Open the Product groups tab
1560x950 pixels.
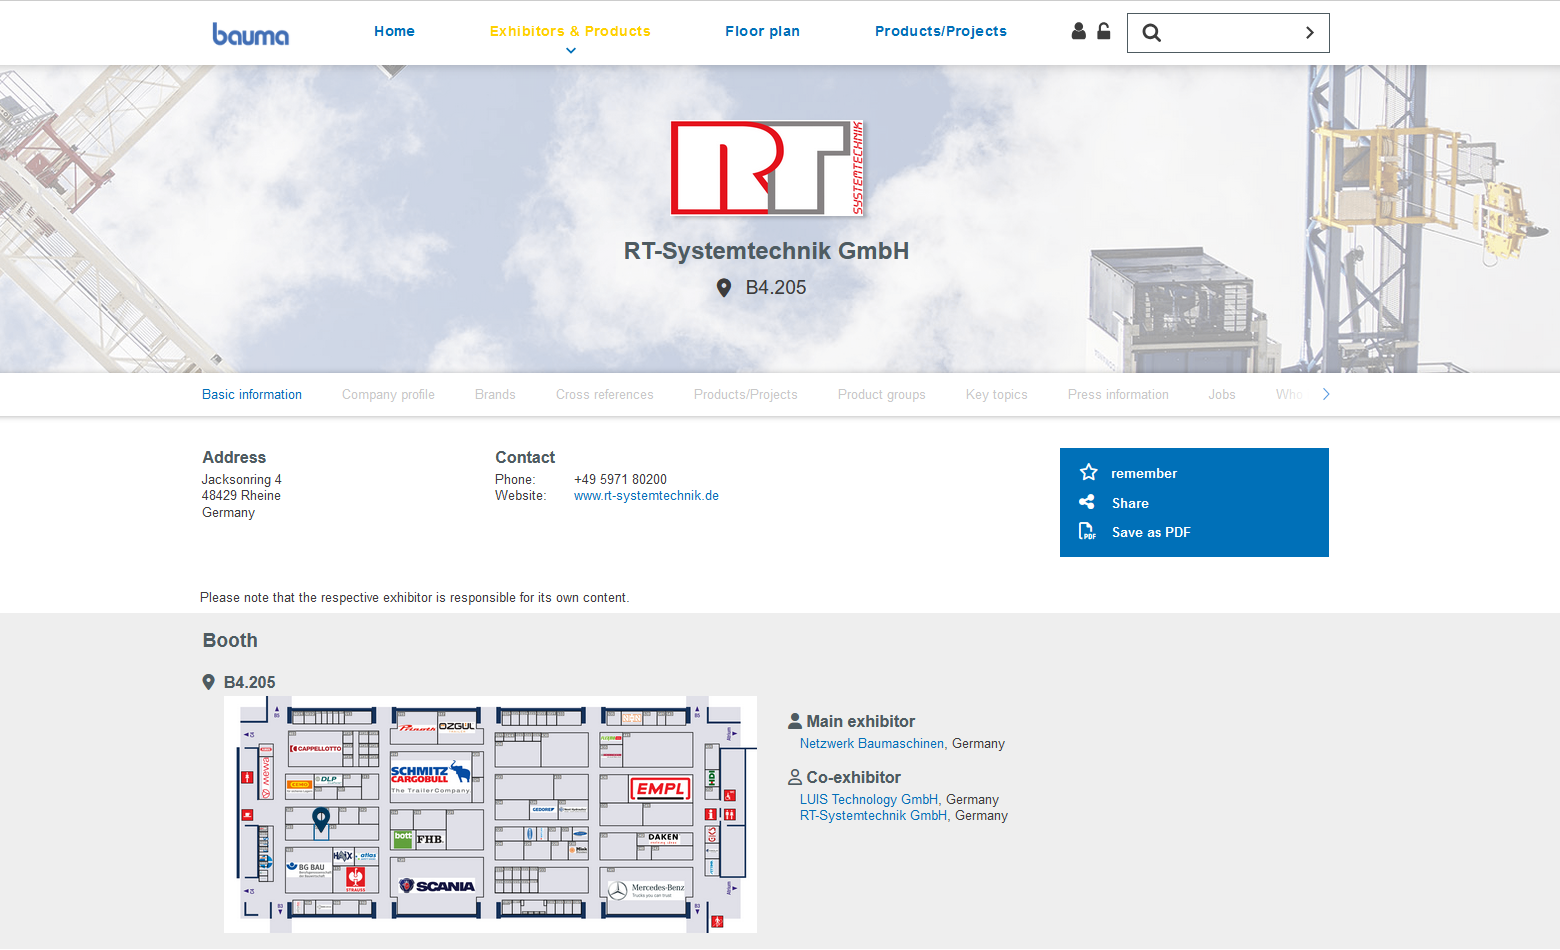click(882, 394)
